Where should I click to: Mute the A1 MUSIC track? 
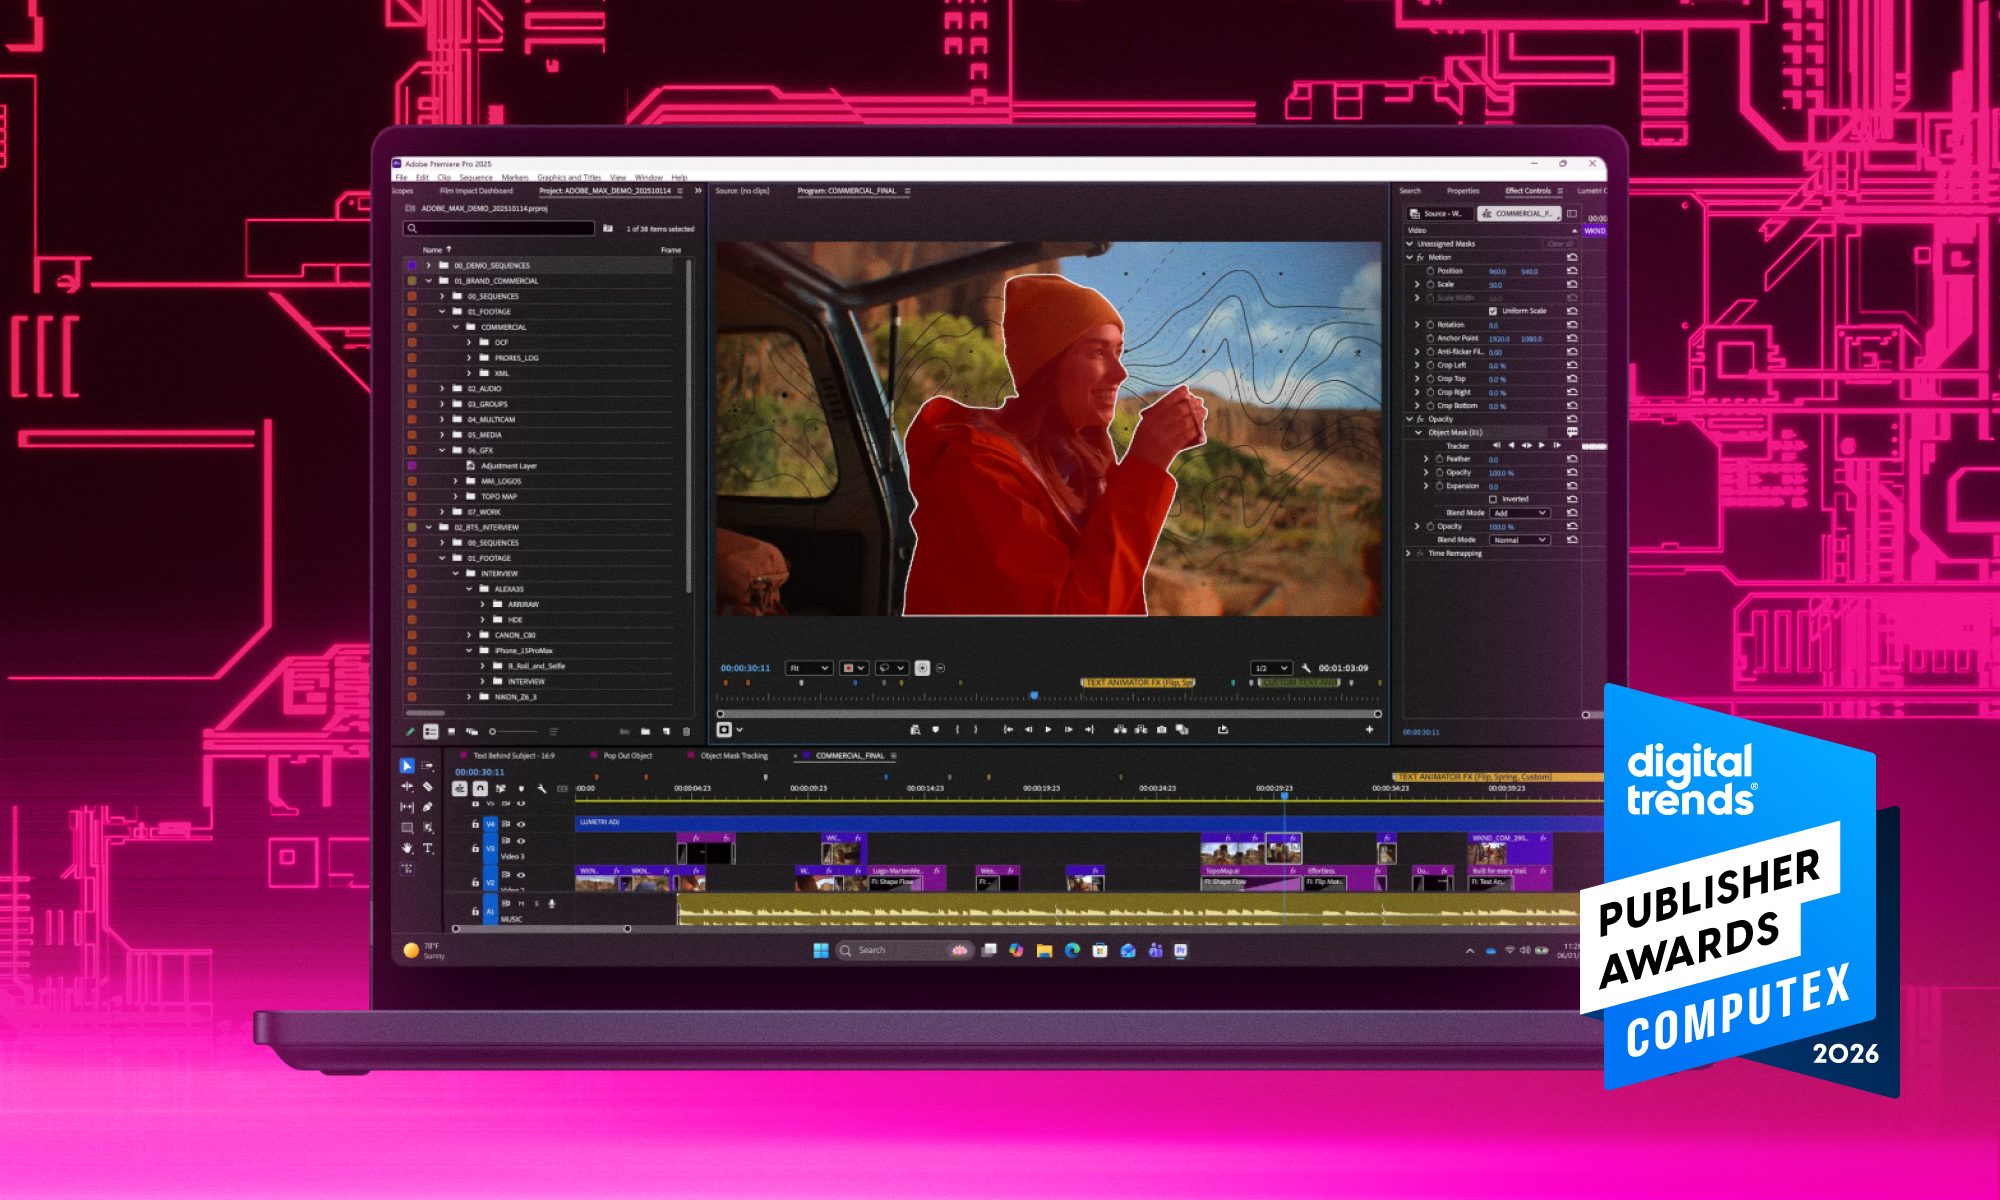point(521,904)
